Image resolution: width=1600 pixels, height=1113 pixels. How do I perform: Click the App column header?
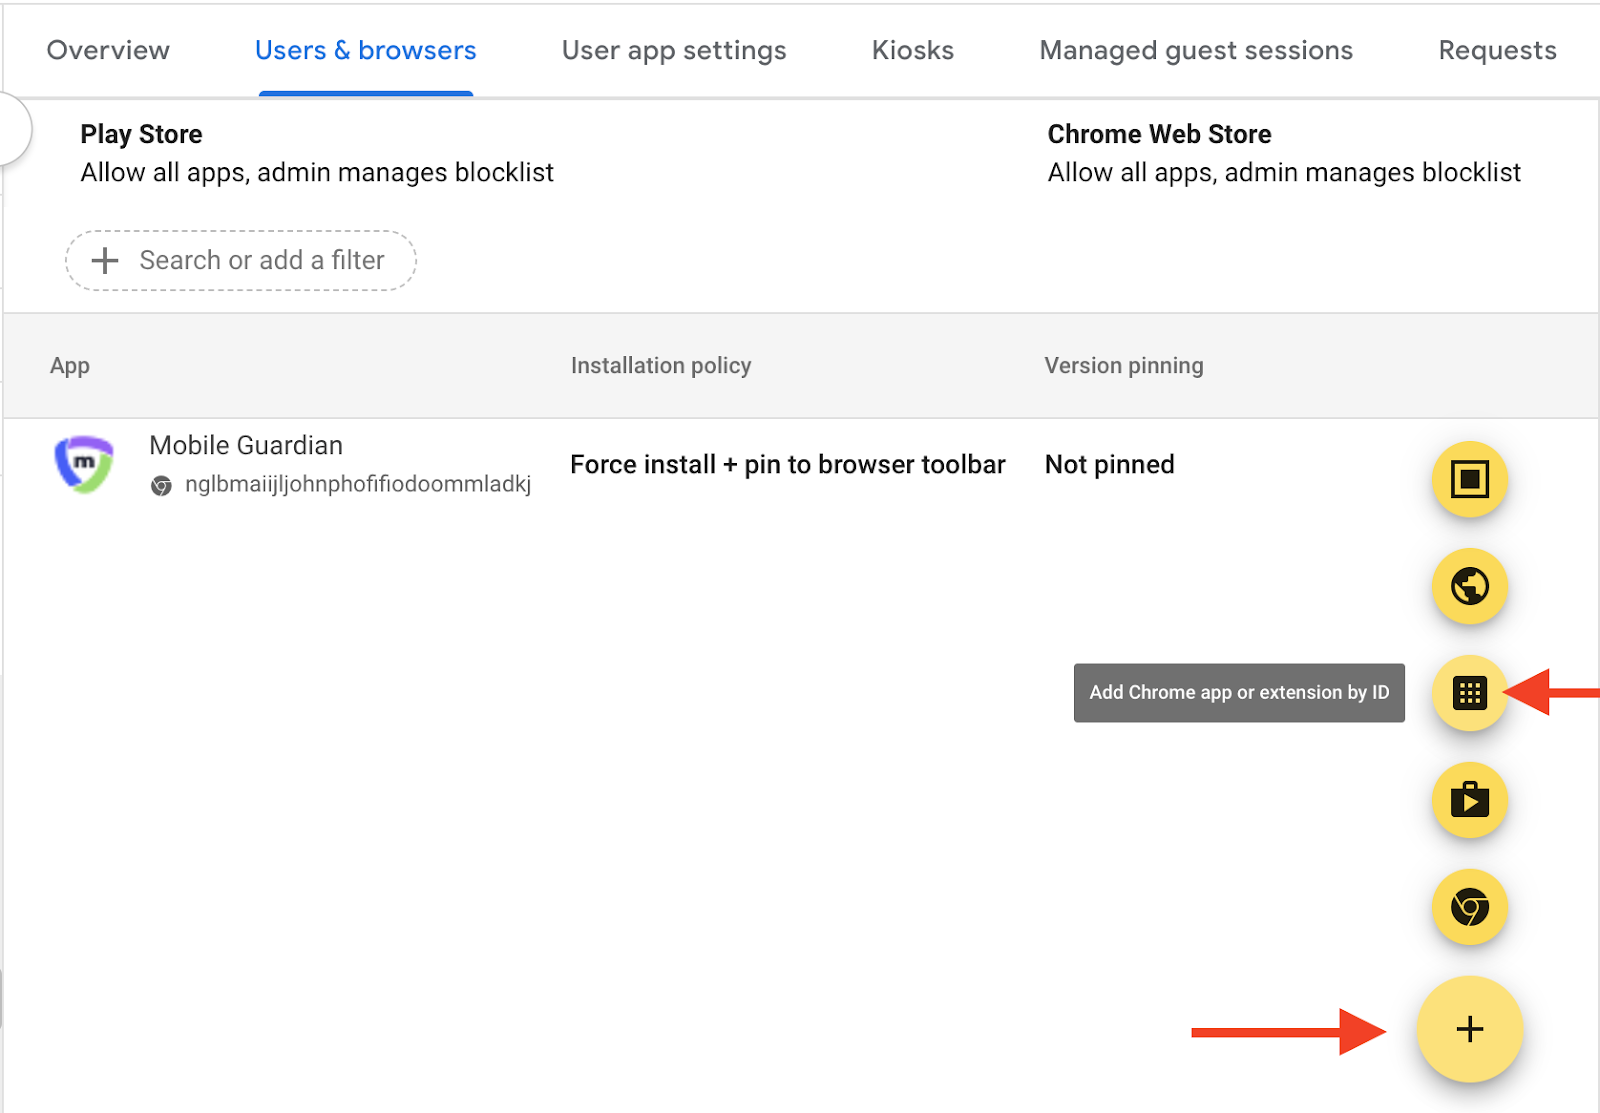[70, 366]
